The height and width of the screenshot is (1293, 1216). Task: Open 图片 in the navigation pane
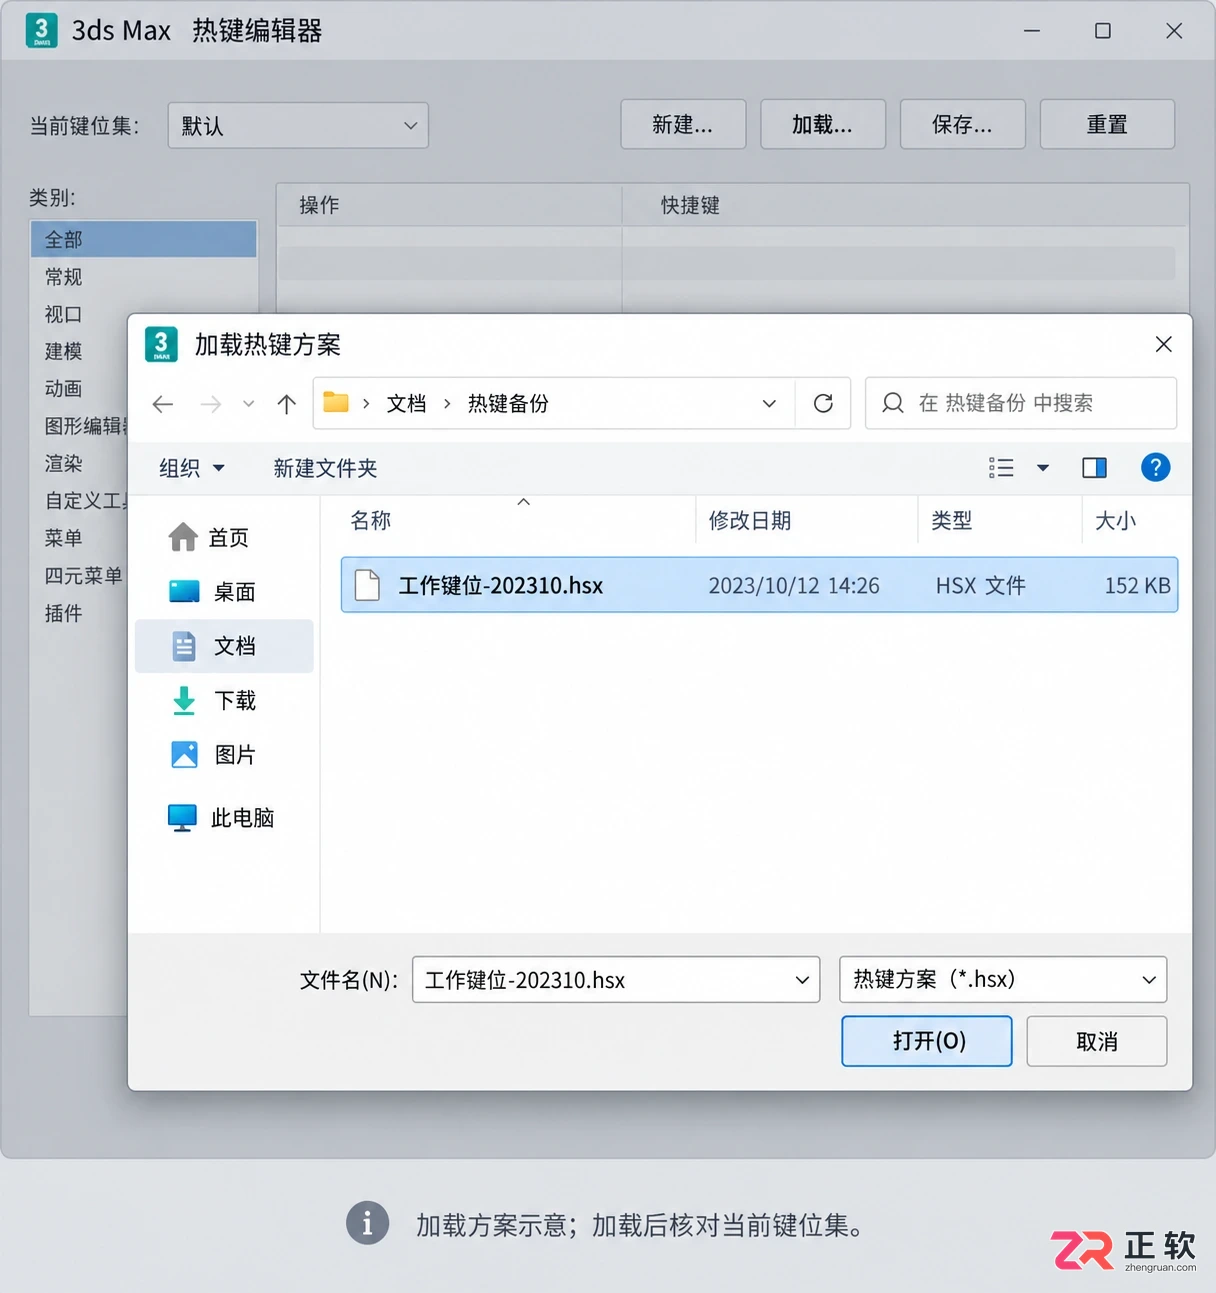click(224, 754)
